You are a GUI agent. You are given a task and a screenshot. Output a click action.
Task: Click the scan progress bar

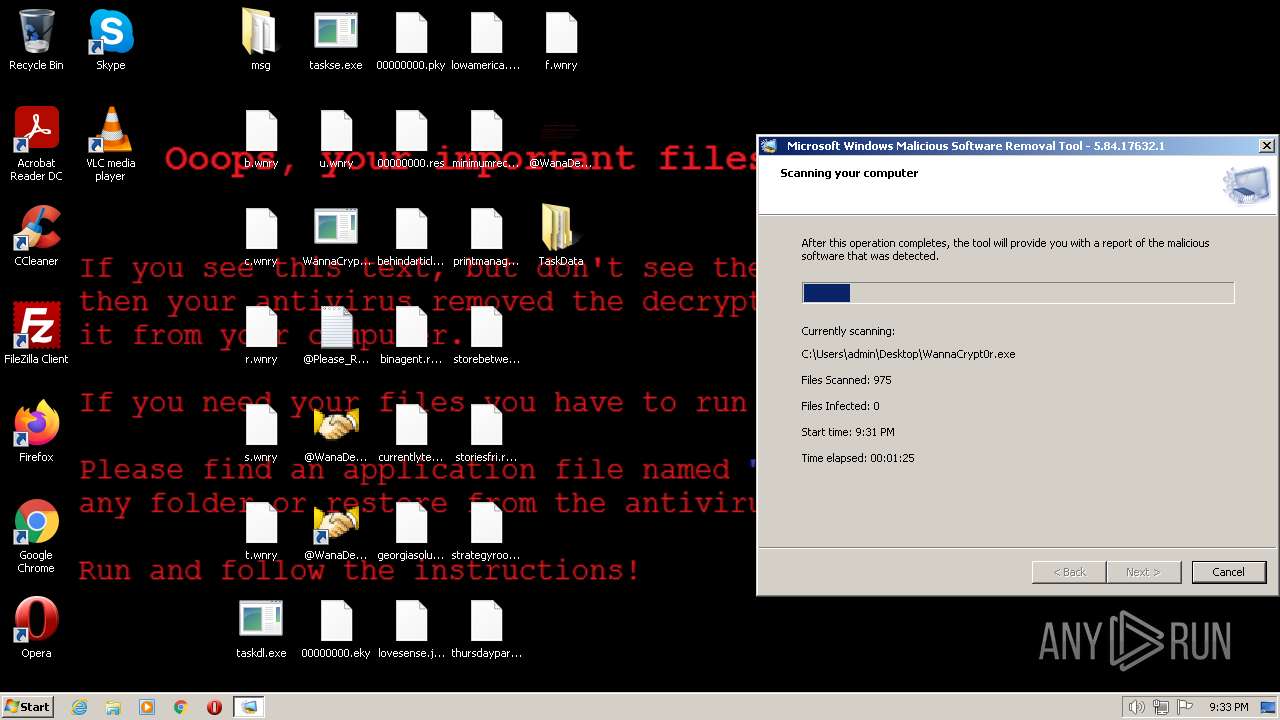click(x=1018, y=292)
